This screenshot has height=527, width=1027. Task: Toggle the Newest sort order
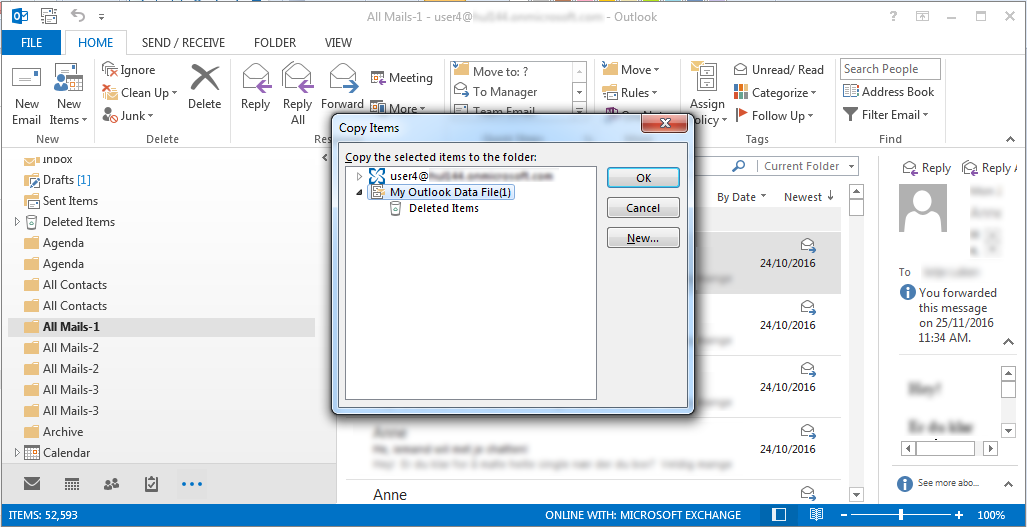tap(809, 197)
